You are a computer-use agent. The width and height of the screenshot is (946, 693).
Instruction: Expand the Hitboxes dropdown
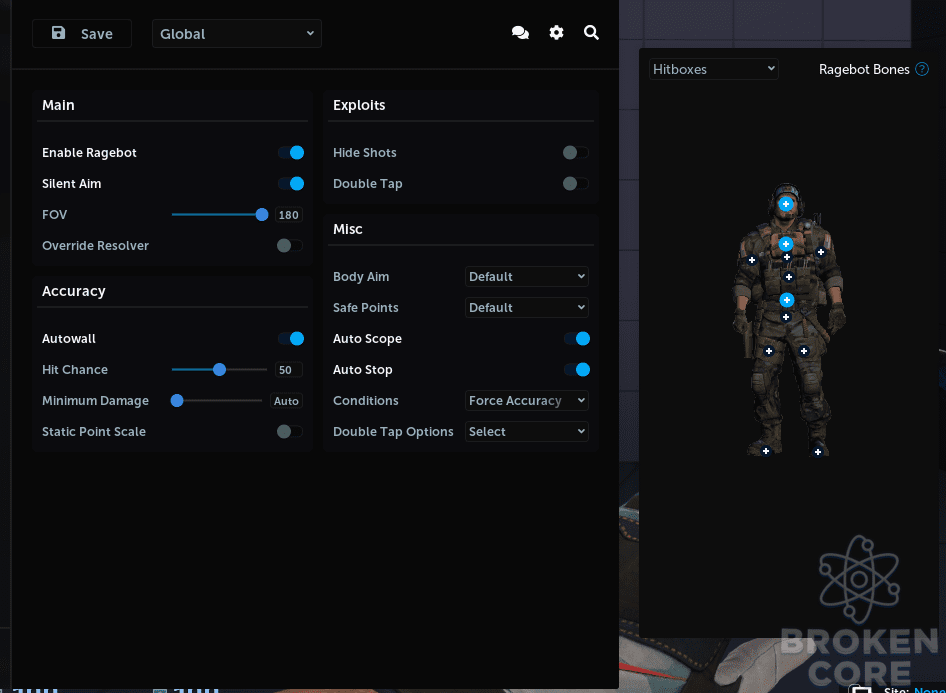click(714, 69)
